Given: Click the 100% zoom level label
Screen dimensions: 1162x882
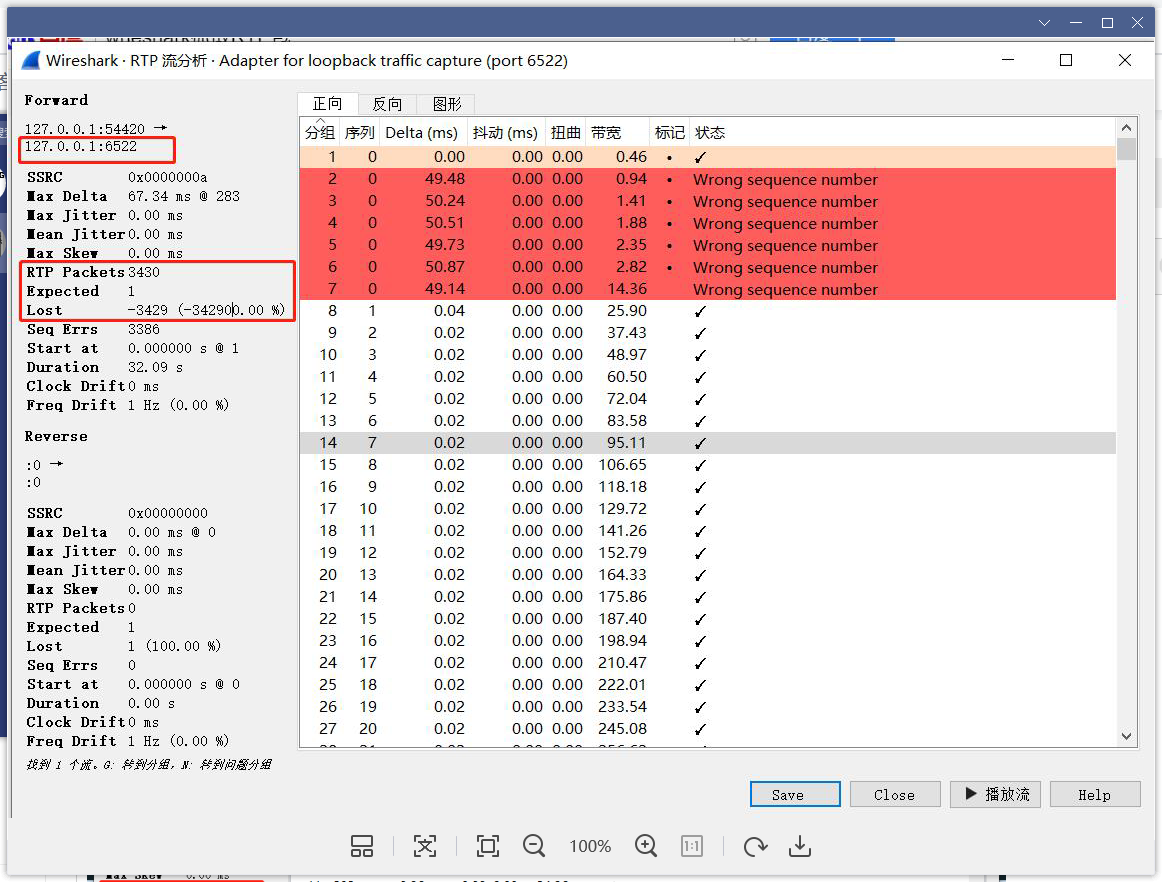Looking at the screenshot, I should click(x=589, y=845).
